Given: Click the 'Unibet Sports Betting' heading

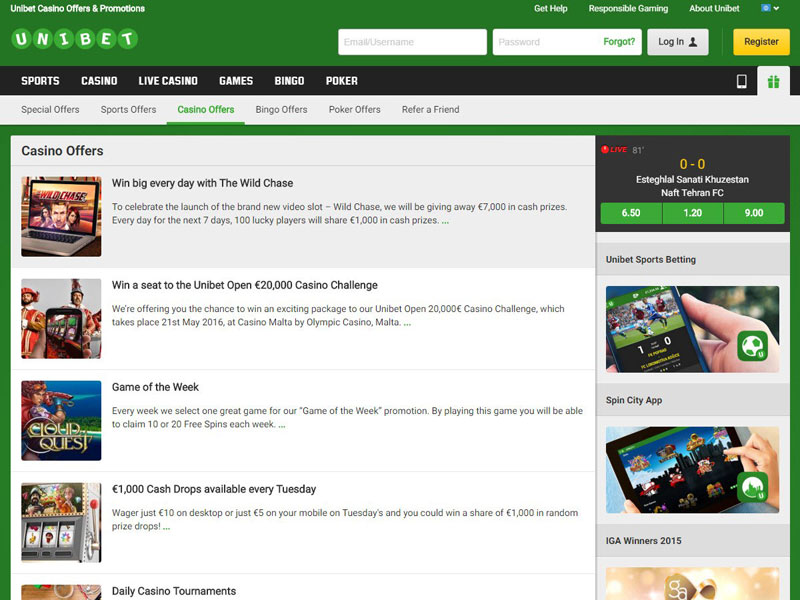Looking at the screenshot, I should point(651,260).
